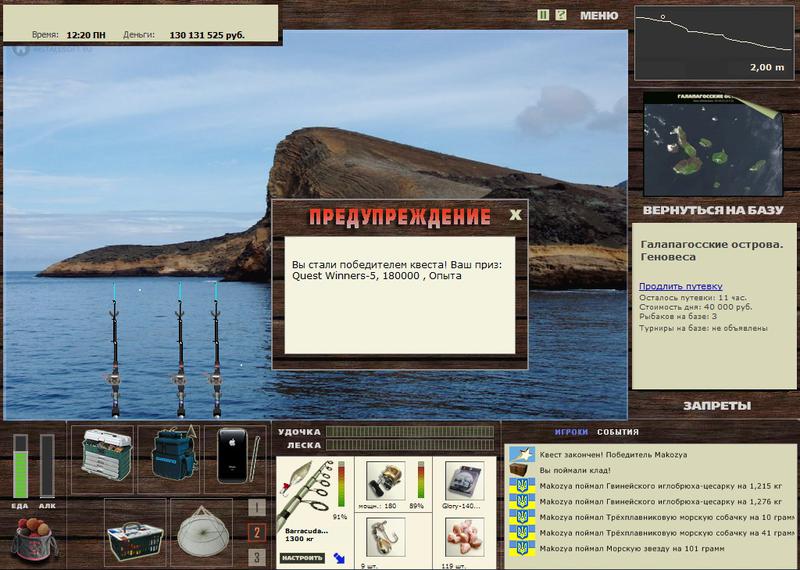800x570 pixels.
Task: Select rod slot 2
Action: [x=257, y=533]
